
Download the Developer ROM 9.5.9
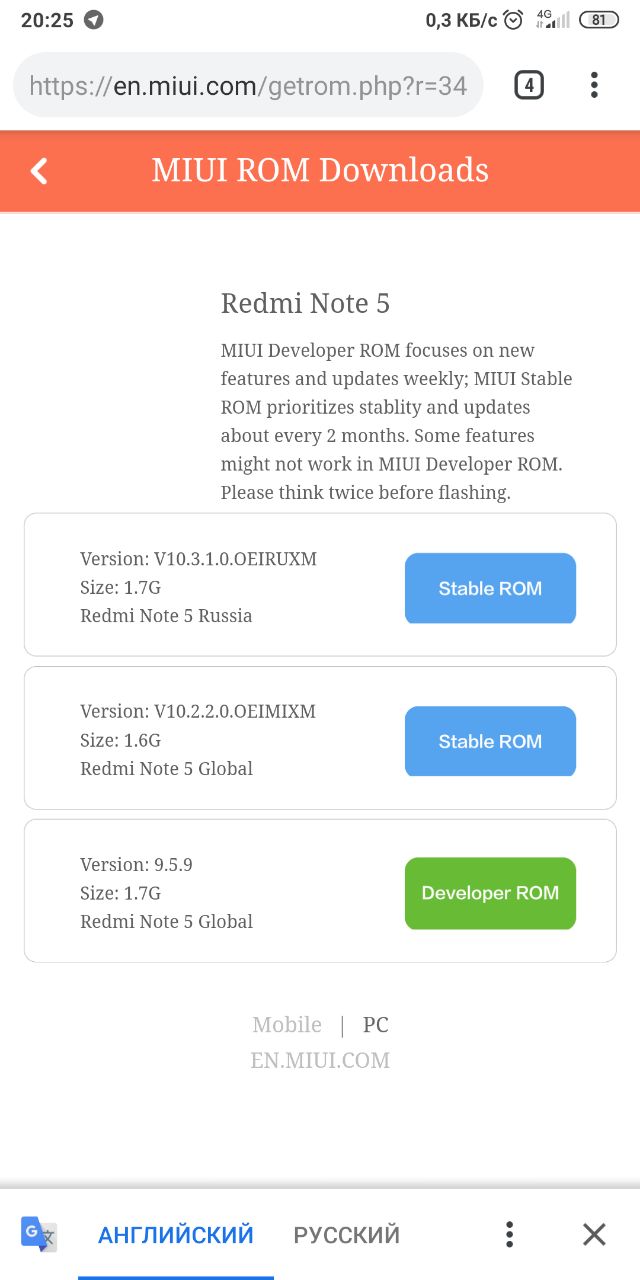[x=490, y=893]
